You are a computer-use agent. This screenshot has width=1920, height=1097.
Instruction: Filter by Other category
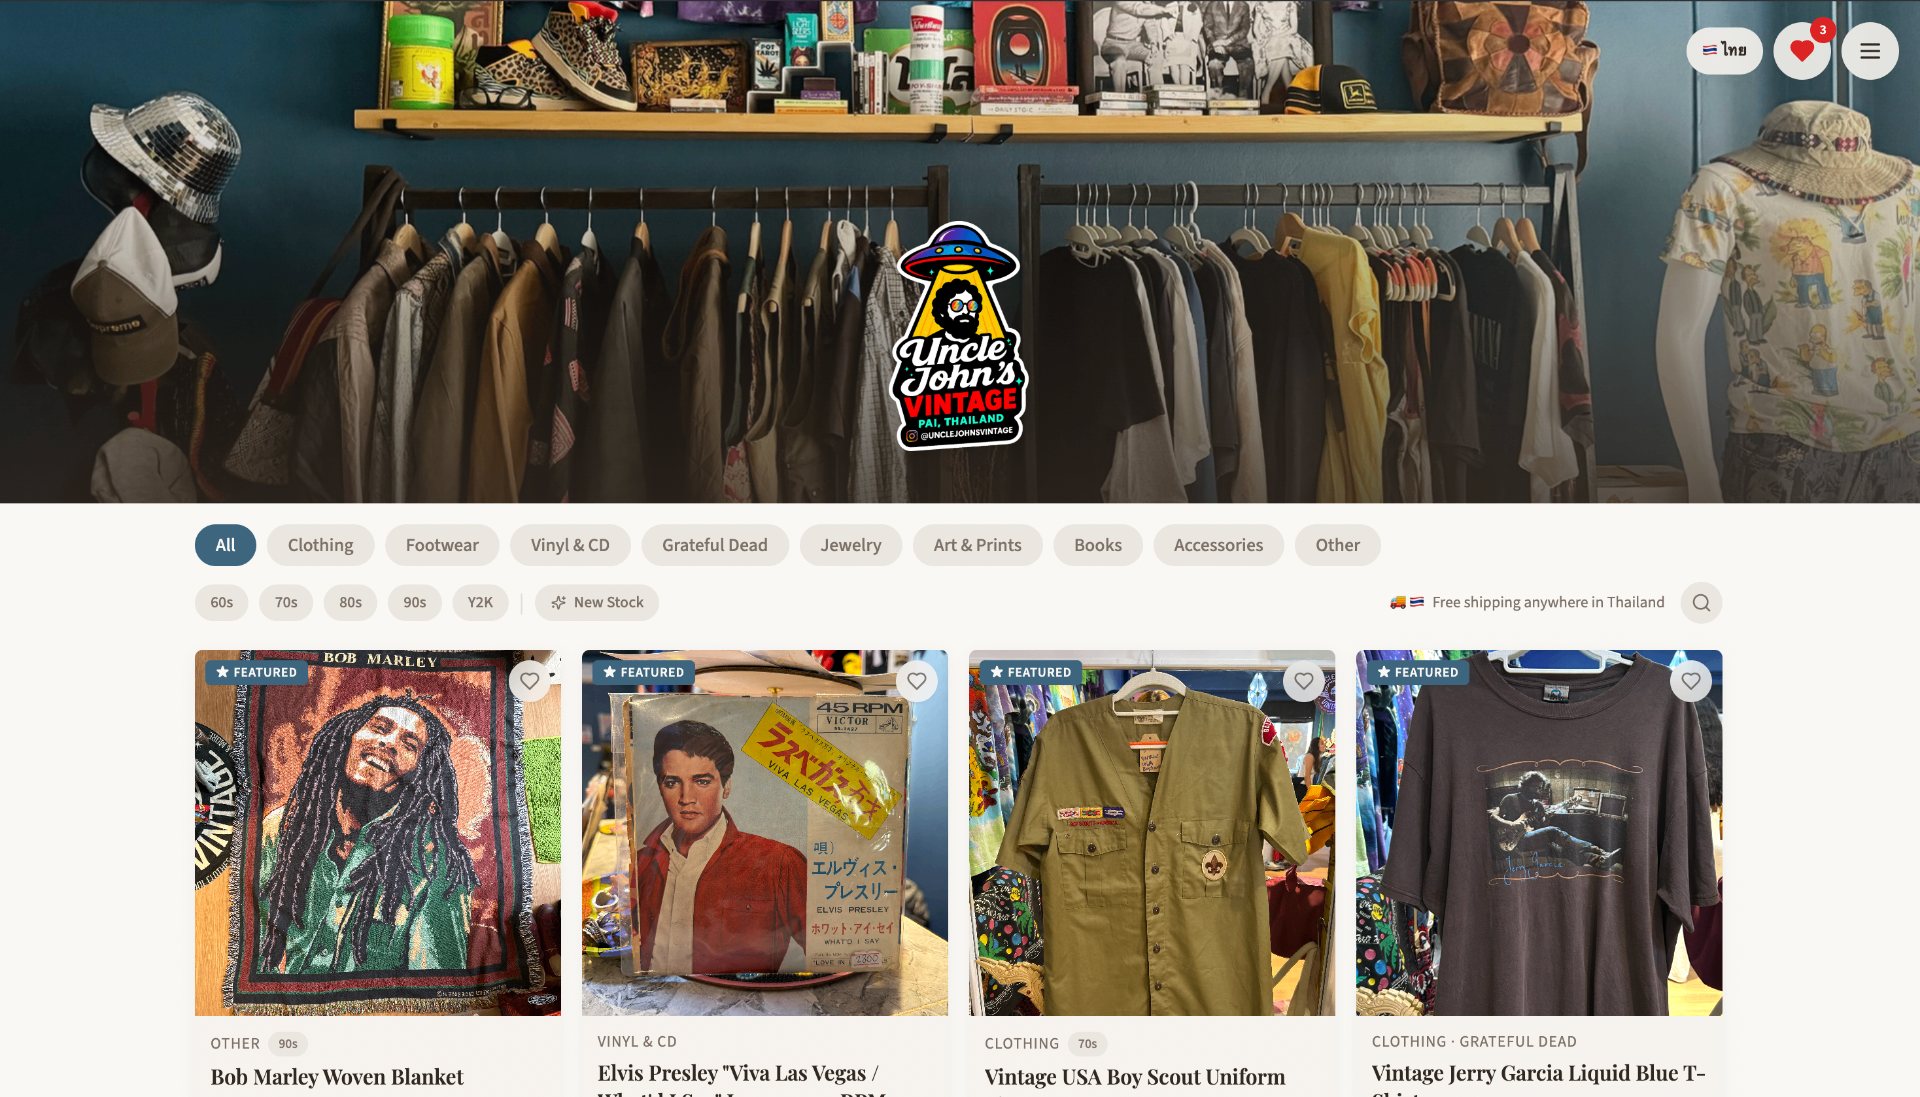[x=1337, y=545]
